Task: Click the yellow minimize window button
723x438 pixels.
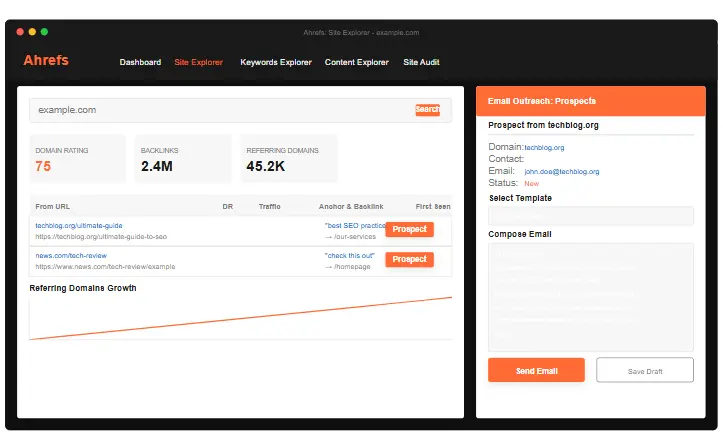Action: (x=32, y=32)
